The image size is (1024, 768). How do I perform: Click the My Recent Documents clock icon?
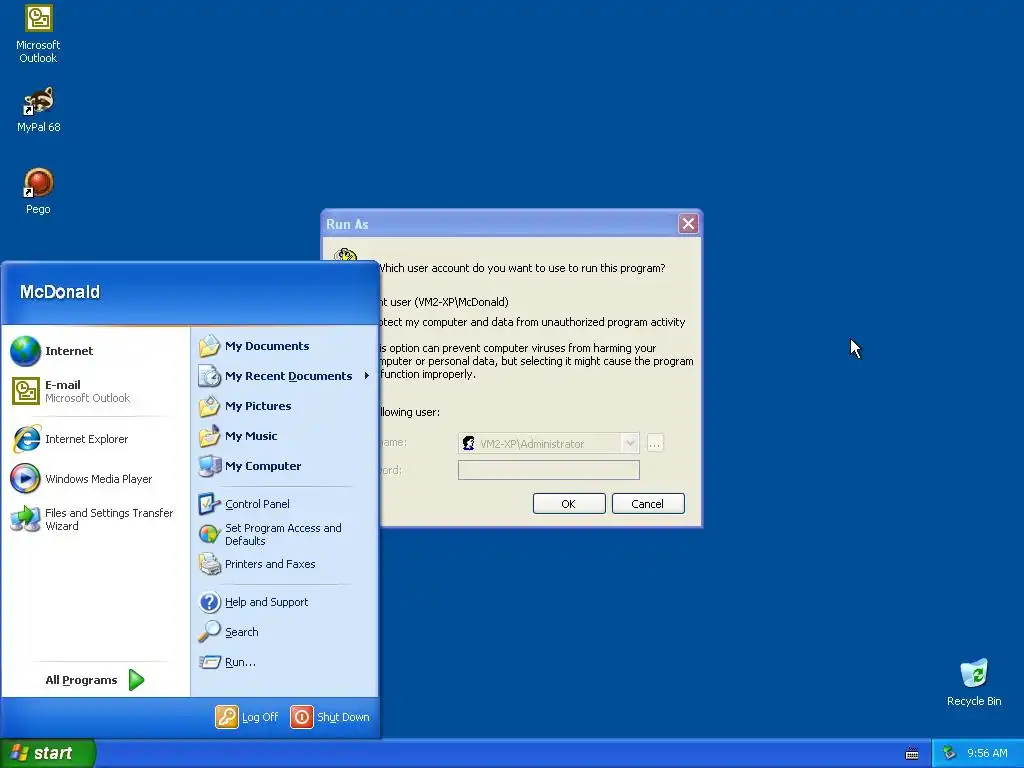coord(210,376)
